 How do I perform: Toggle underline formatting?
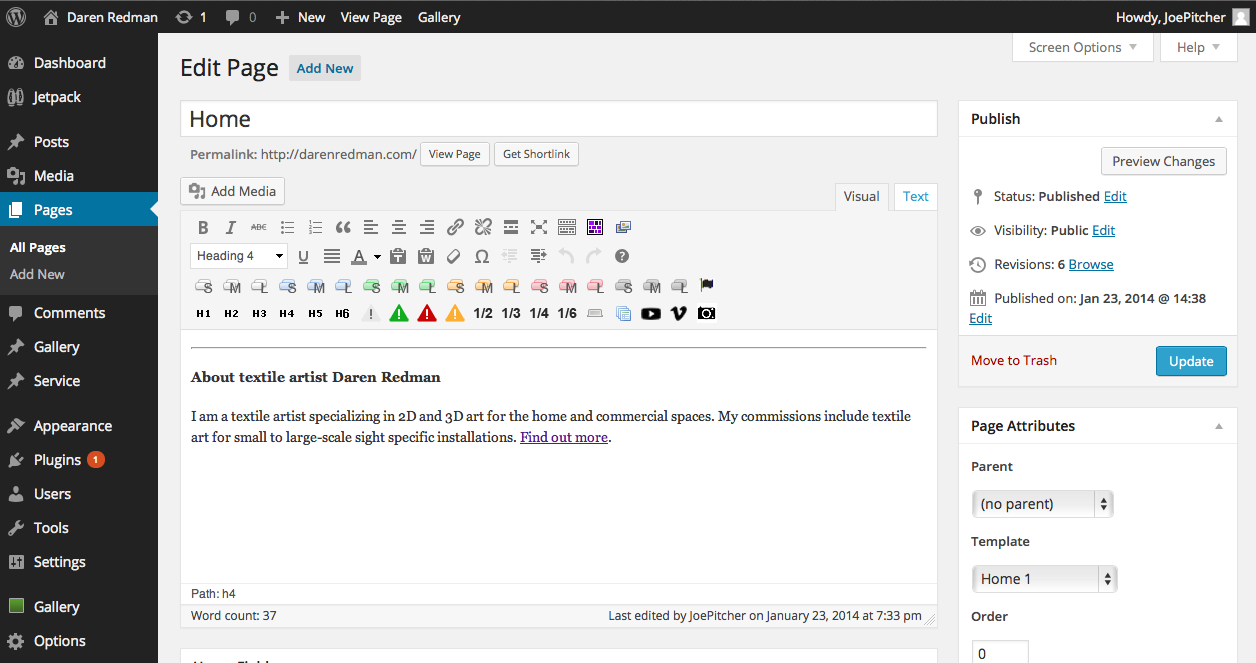pos(303,256)
